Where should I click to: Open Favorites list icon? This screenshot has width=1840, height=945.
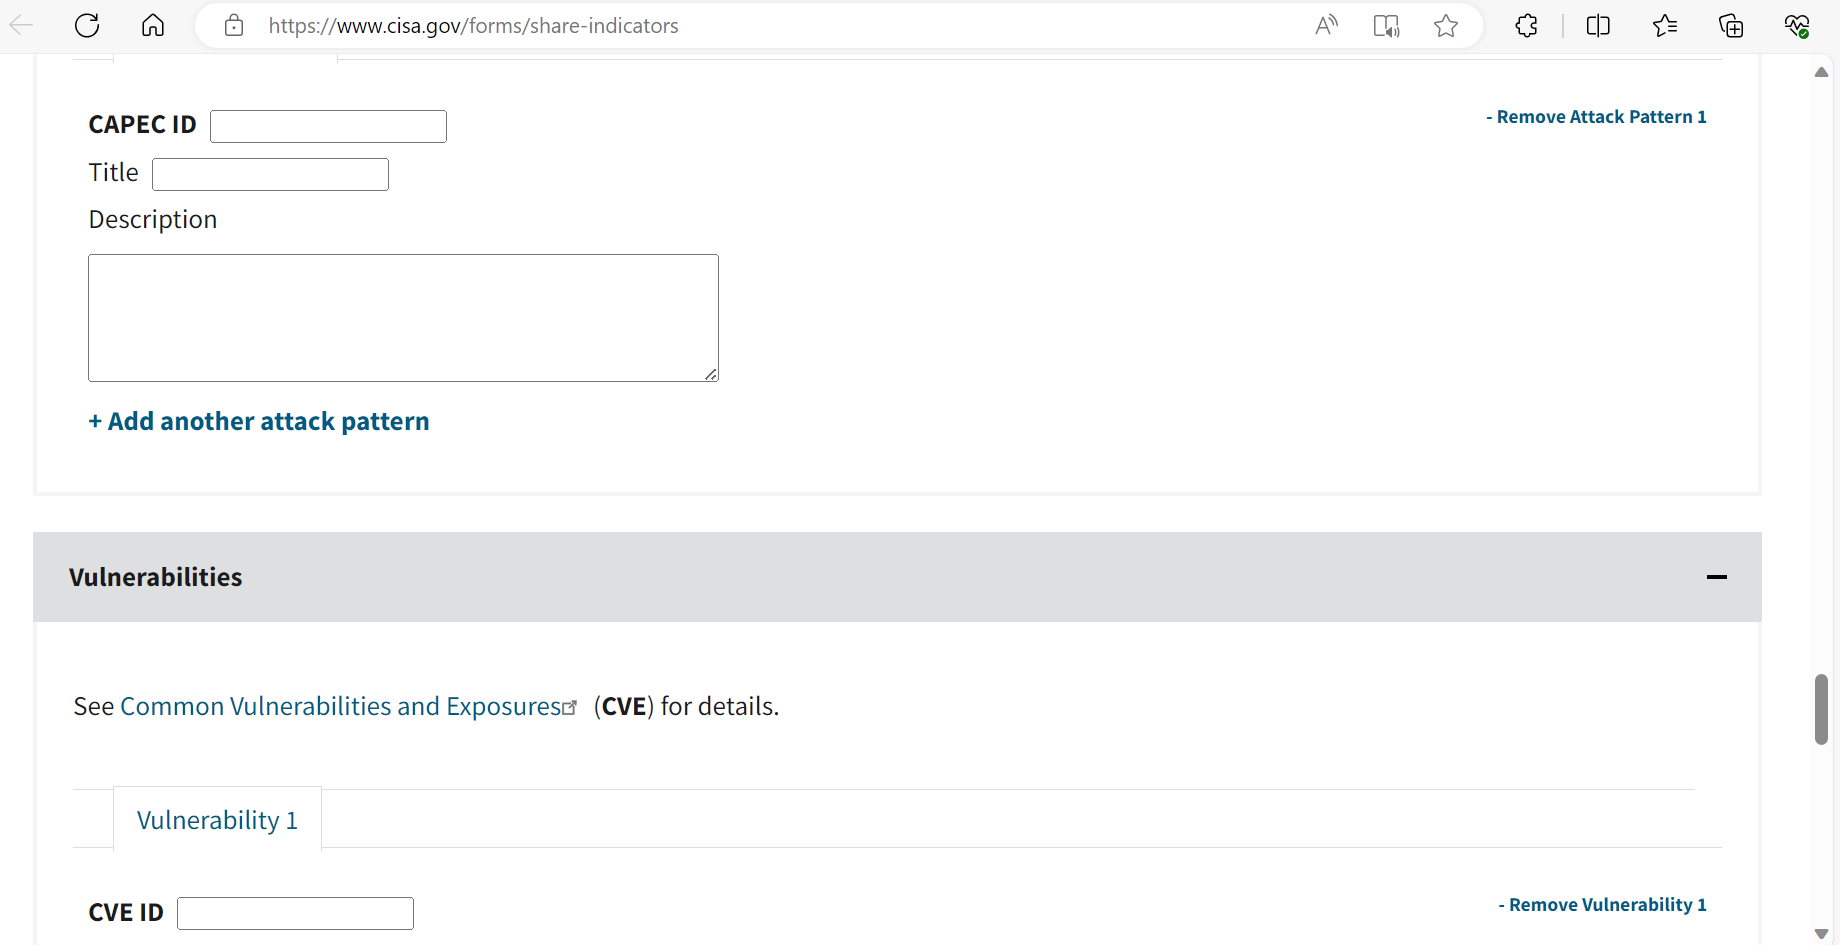1665,26
